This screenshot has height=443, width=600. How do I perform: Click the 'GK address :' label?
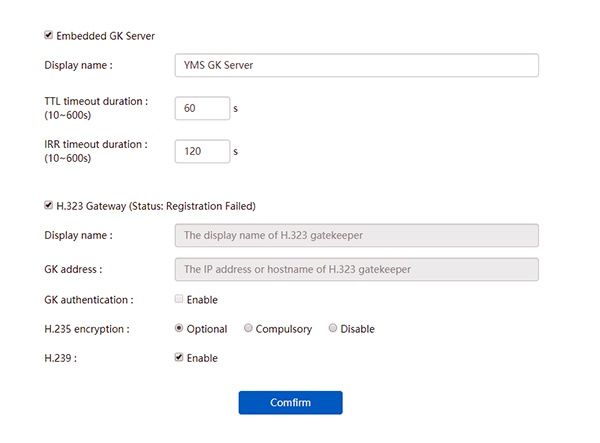tap(74, 269)
